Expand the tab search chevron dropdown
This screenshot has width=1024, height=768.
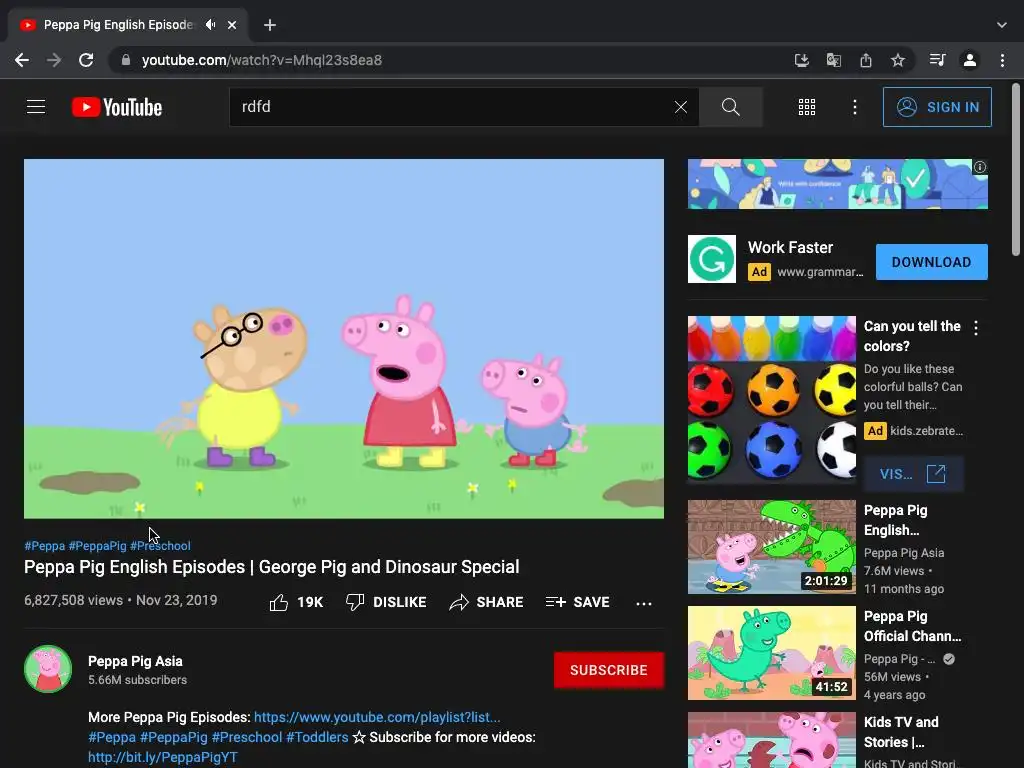pyautogui.click(x=1002, y=25)
